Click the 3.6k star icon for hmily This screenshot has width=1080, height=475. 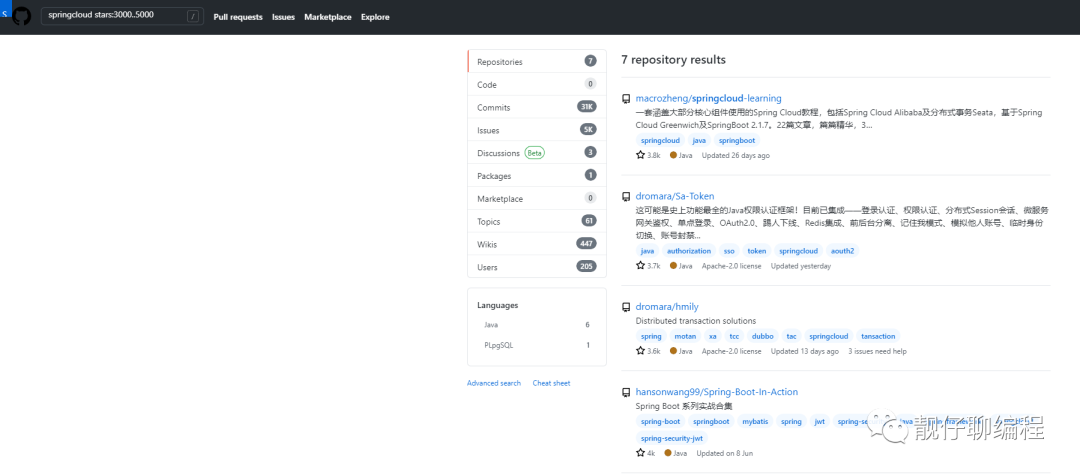(641, 350)
